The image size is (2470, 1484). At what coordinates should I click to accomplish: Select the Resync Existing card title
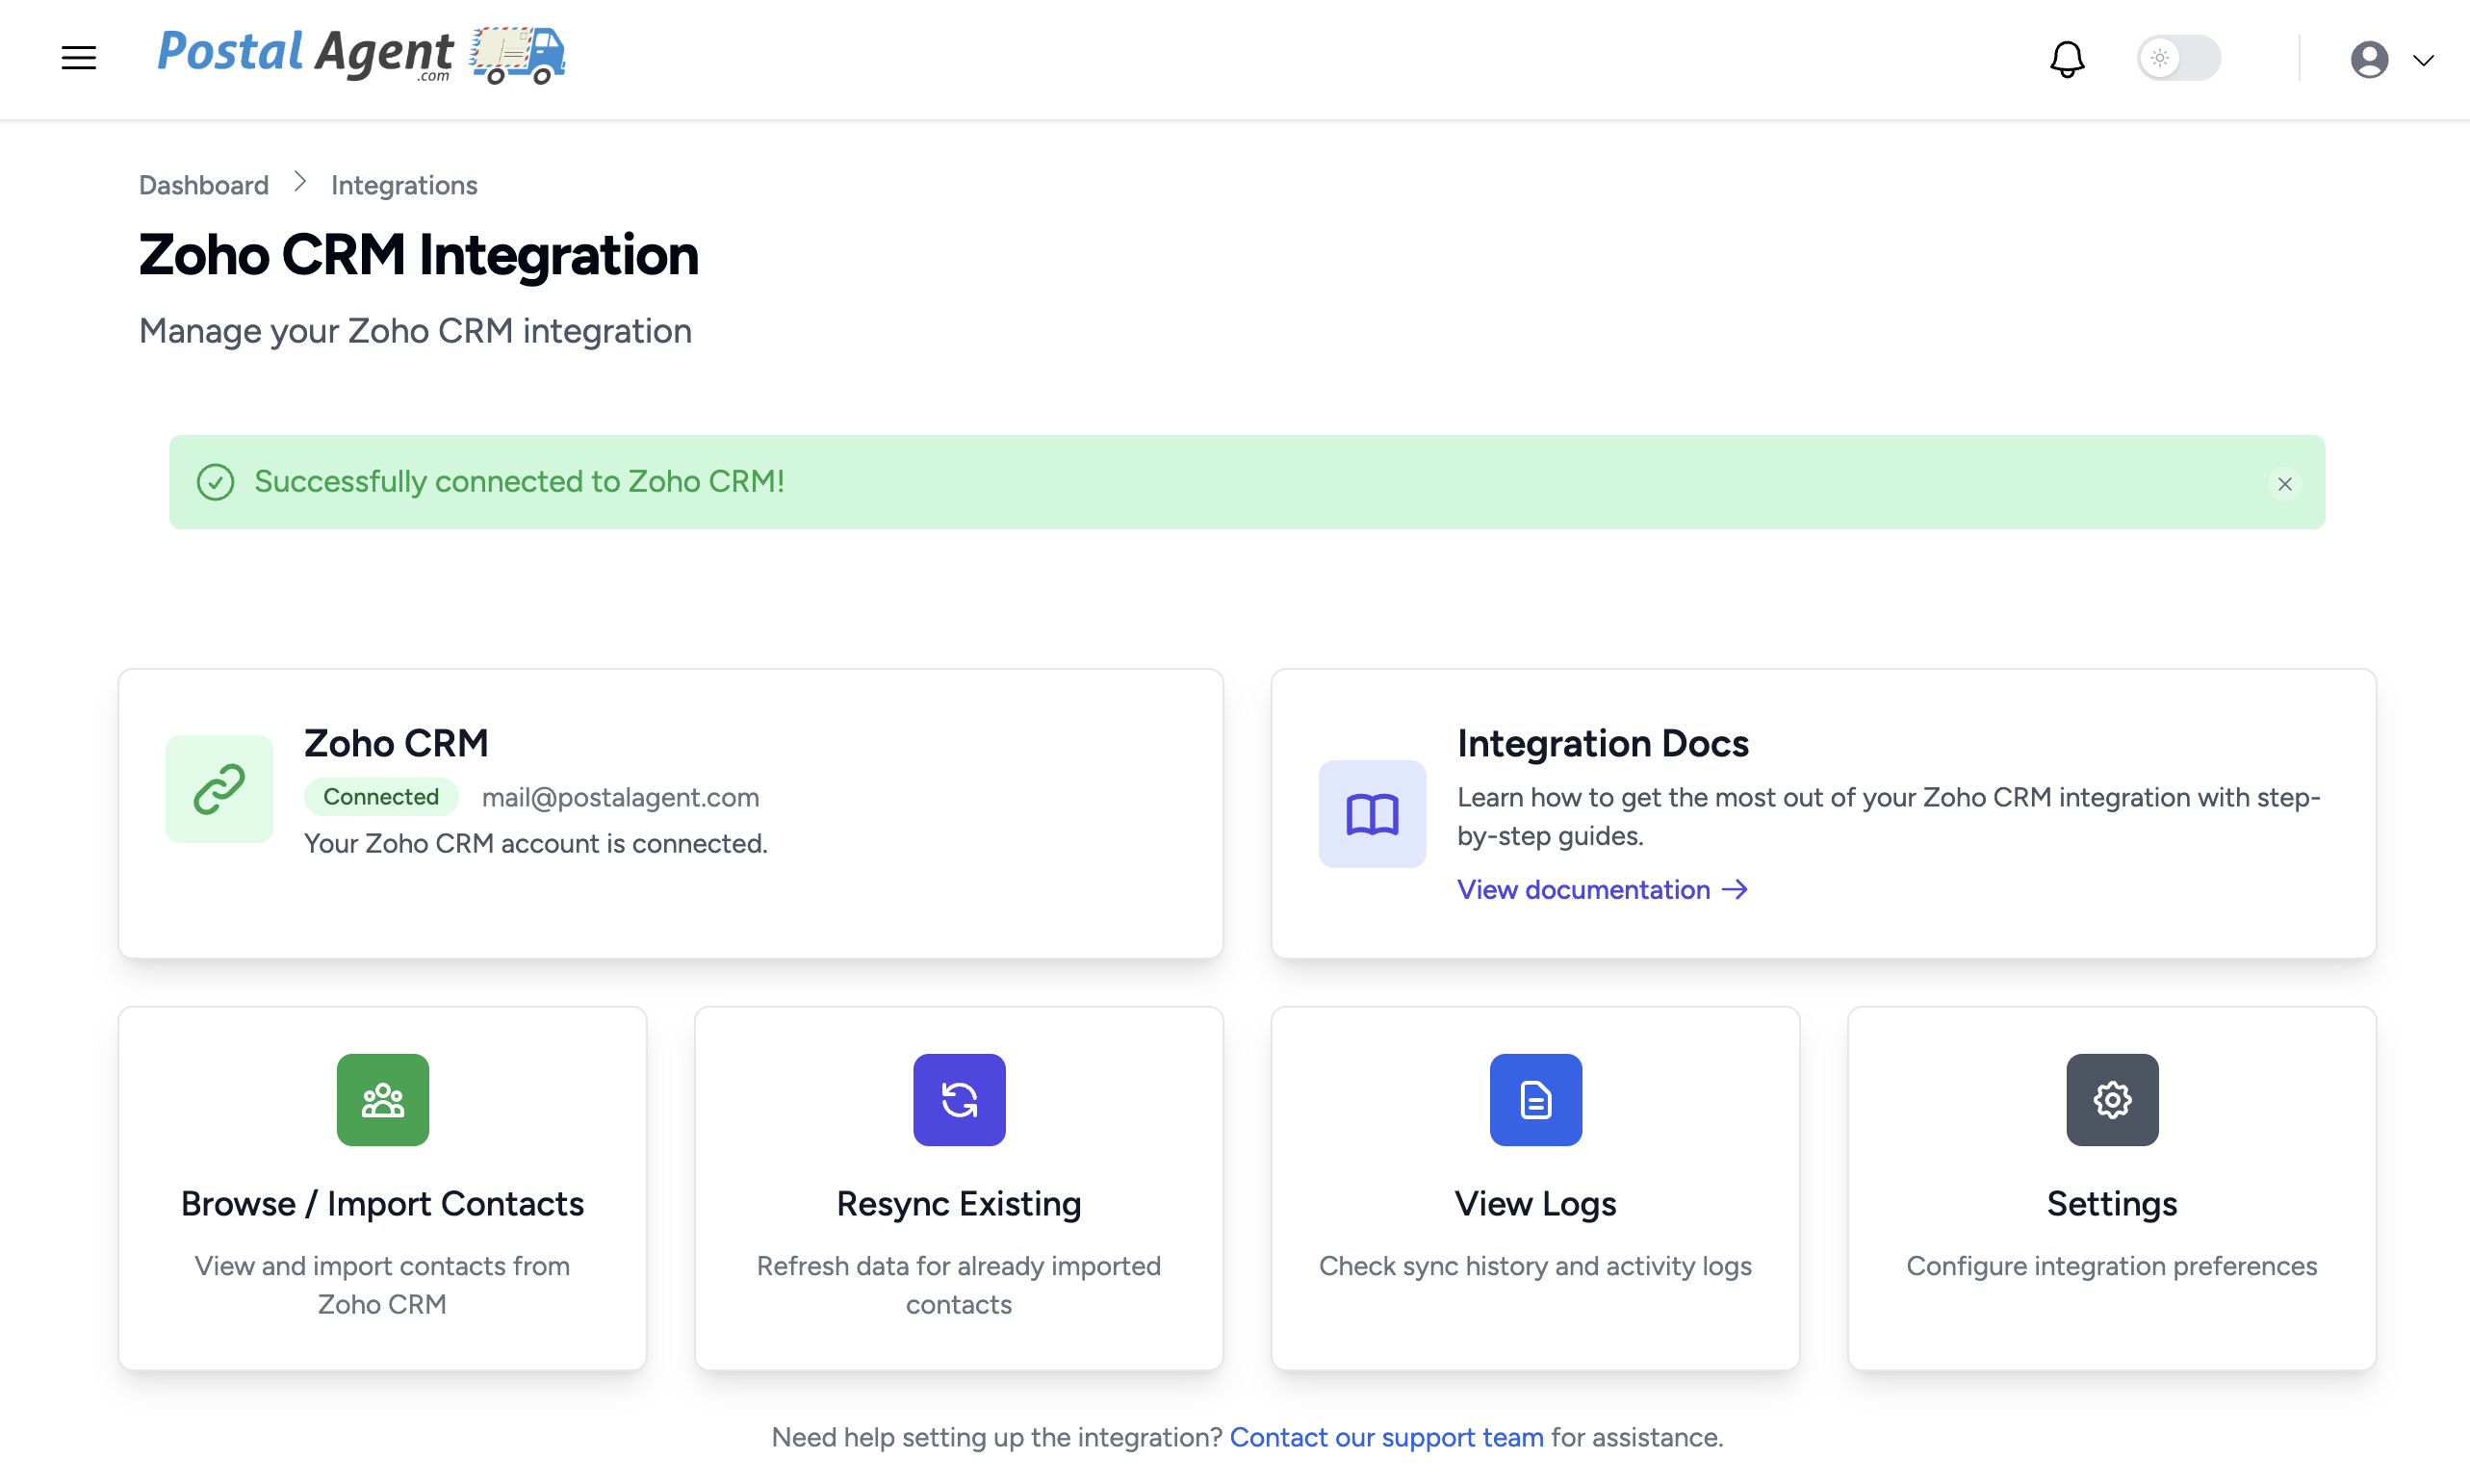coord(958,1203)
